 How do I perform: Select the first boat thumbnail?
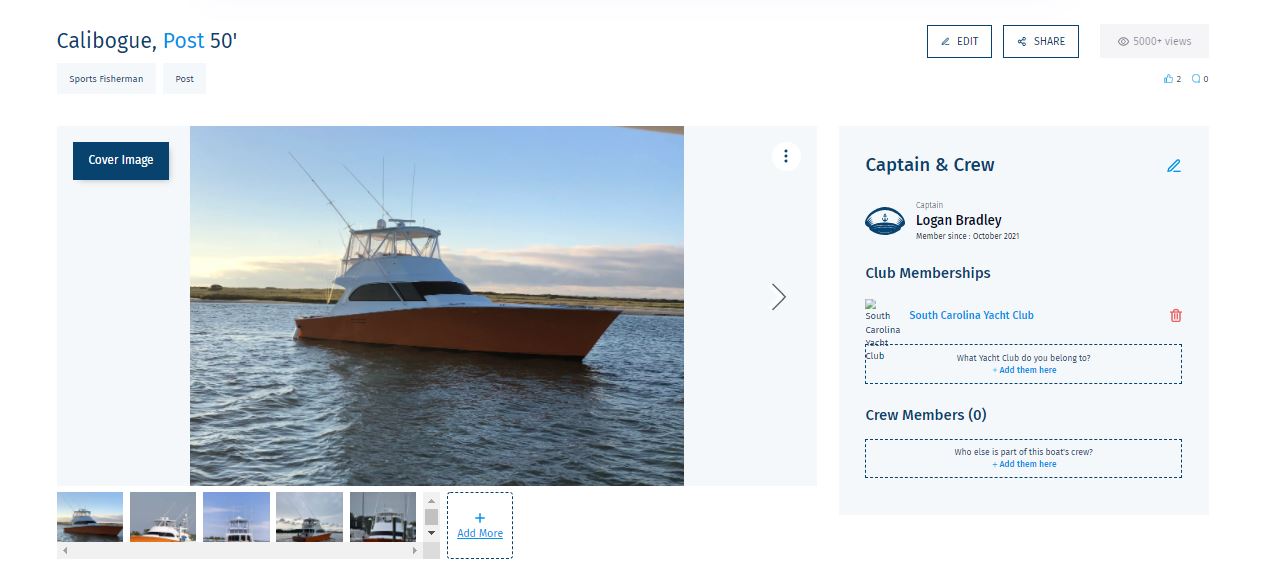[90, 517]
